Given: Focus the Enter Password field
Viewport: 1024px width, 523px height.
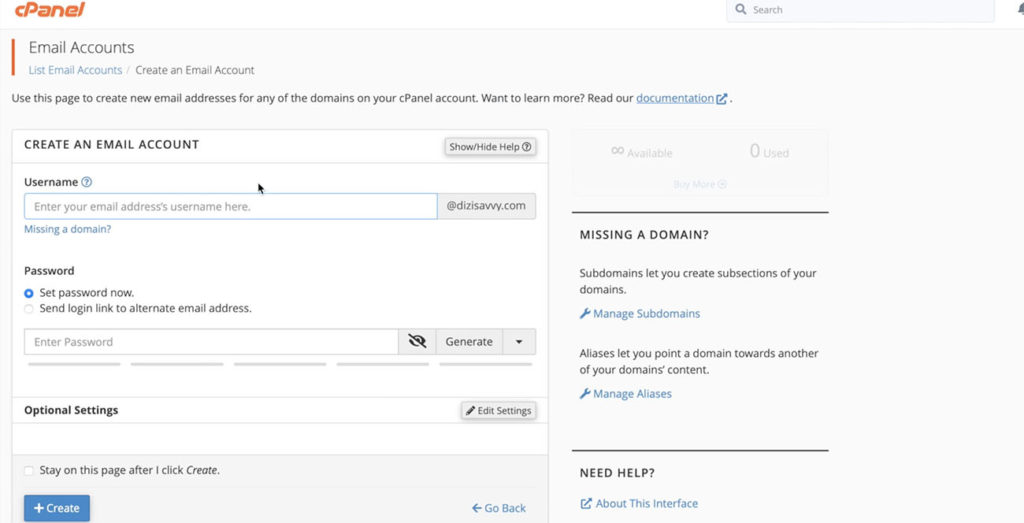Looking at the screenshot, I should 211,341.
